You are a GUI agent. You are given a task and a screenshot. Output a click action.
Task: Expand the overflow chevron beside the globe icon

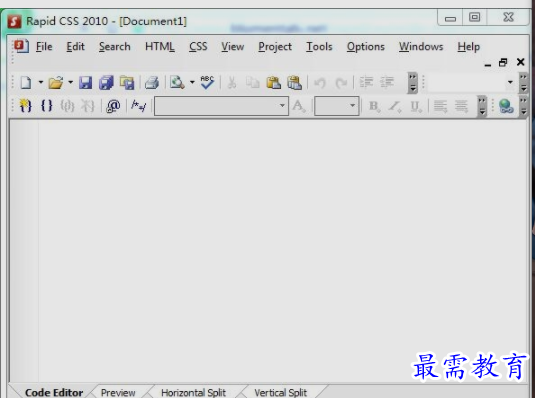pyautogui.click(x=523, y=106)
